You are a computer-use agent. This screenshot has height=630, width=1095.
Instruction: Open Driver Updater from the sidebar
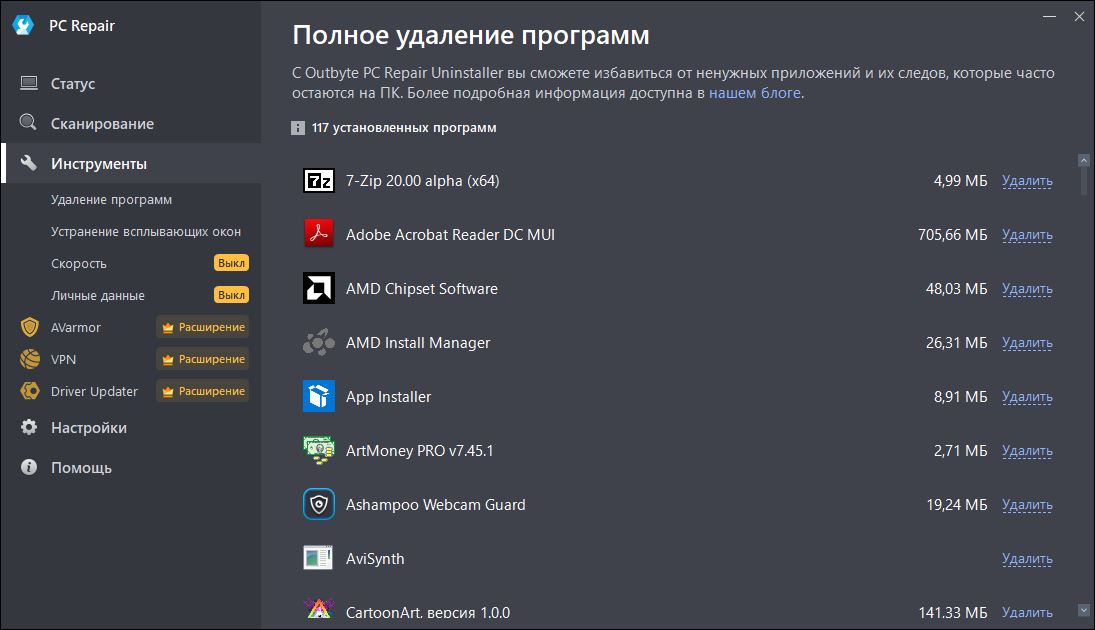(x=94, y=391)
